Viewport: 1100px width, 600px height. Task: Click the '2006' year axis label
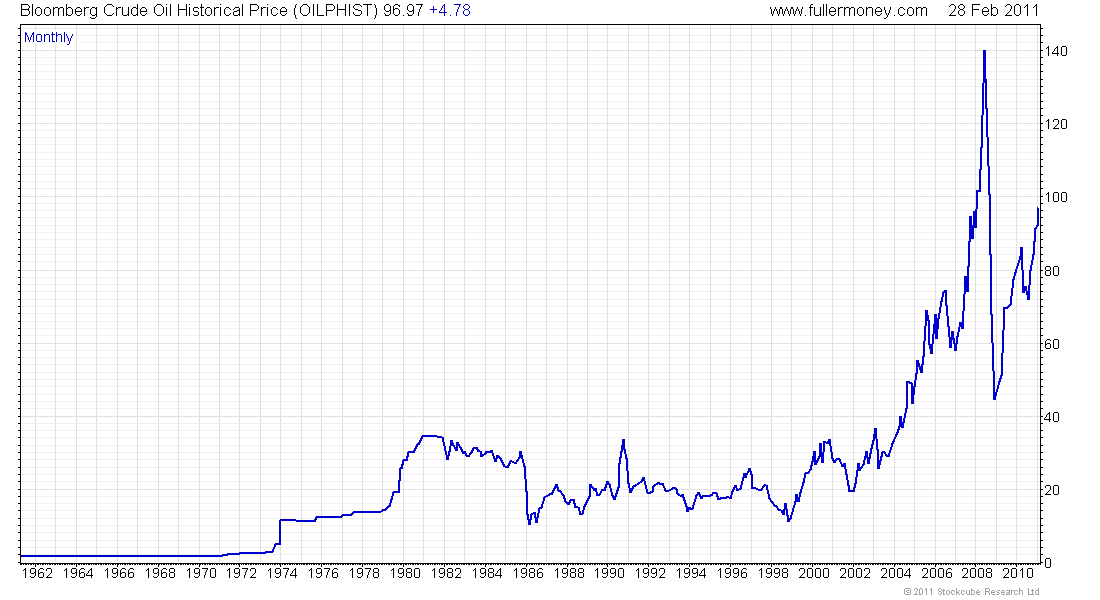(x=937, y=573)
